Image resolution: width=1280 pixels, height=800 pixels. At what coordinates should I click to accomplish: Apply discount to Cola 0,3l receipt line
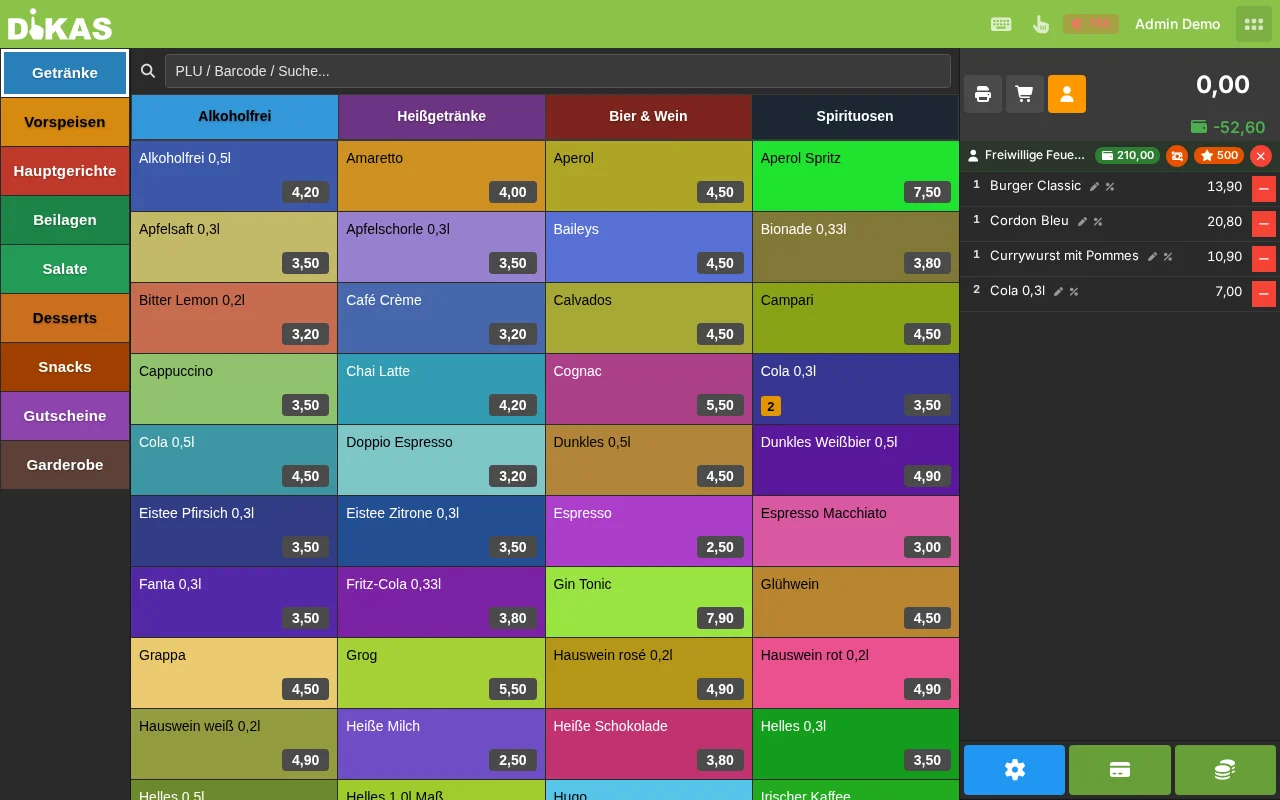[1074, 291]
